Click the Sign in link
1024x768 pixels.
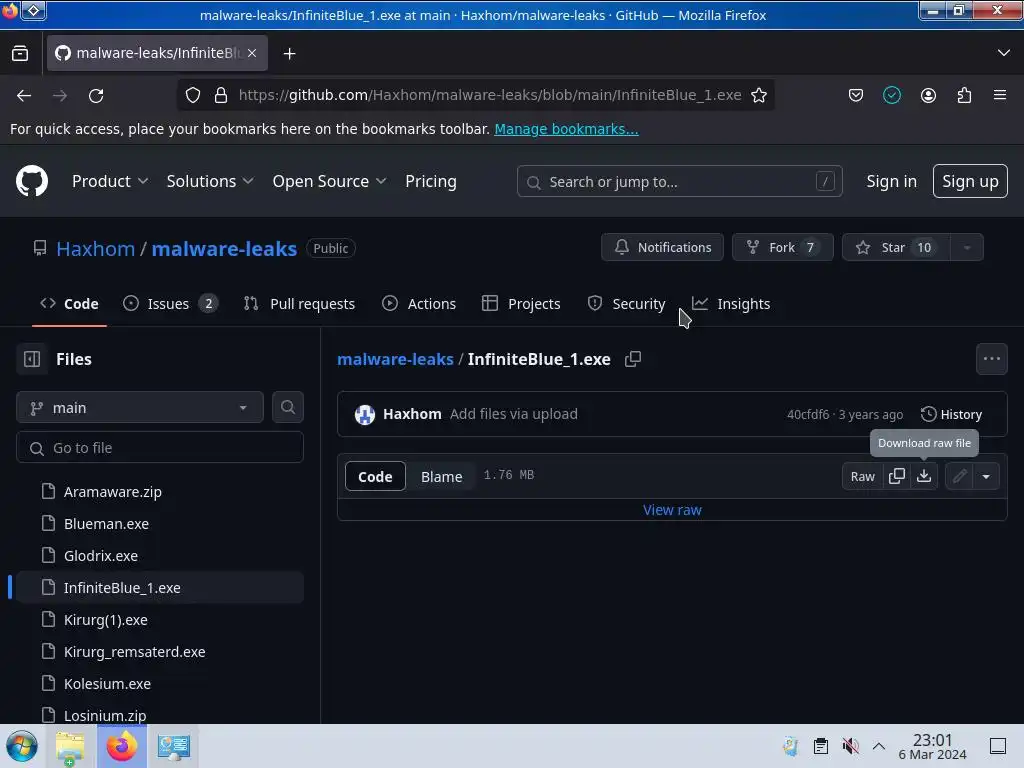(x=891, y=182)
